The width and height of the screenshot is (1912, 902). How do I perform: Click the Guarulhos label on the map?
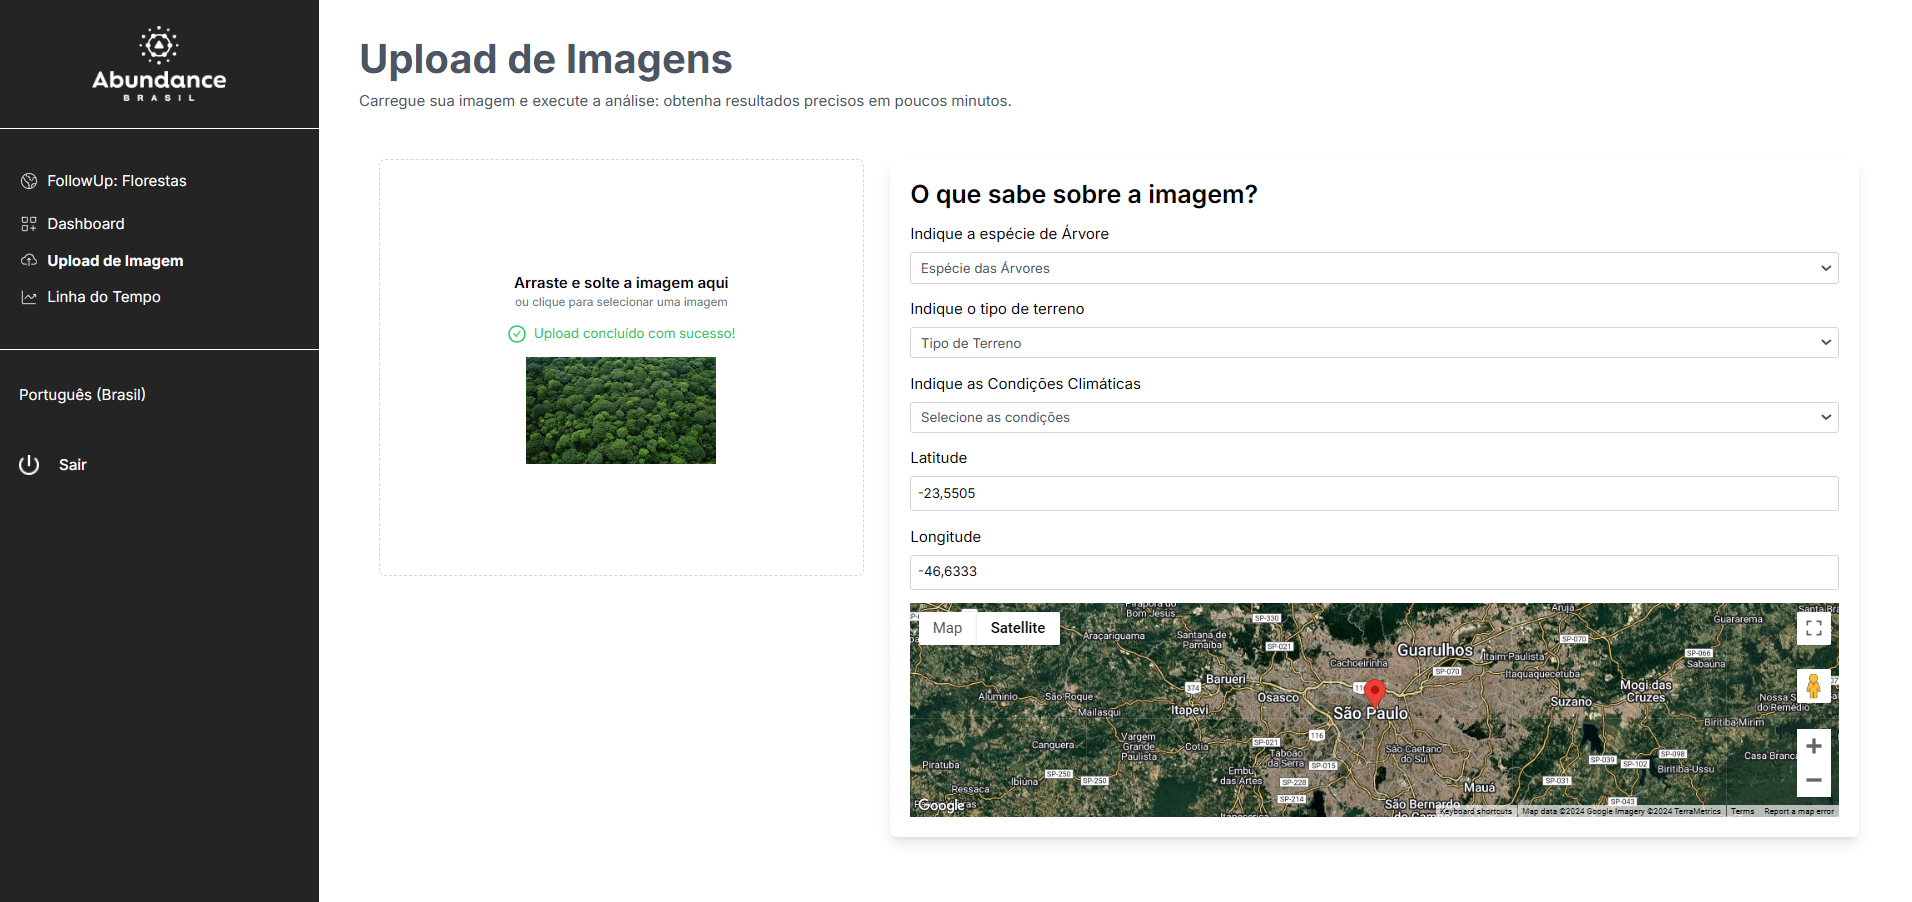1435,650
